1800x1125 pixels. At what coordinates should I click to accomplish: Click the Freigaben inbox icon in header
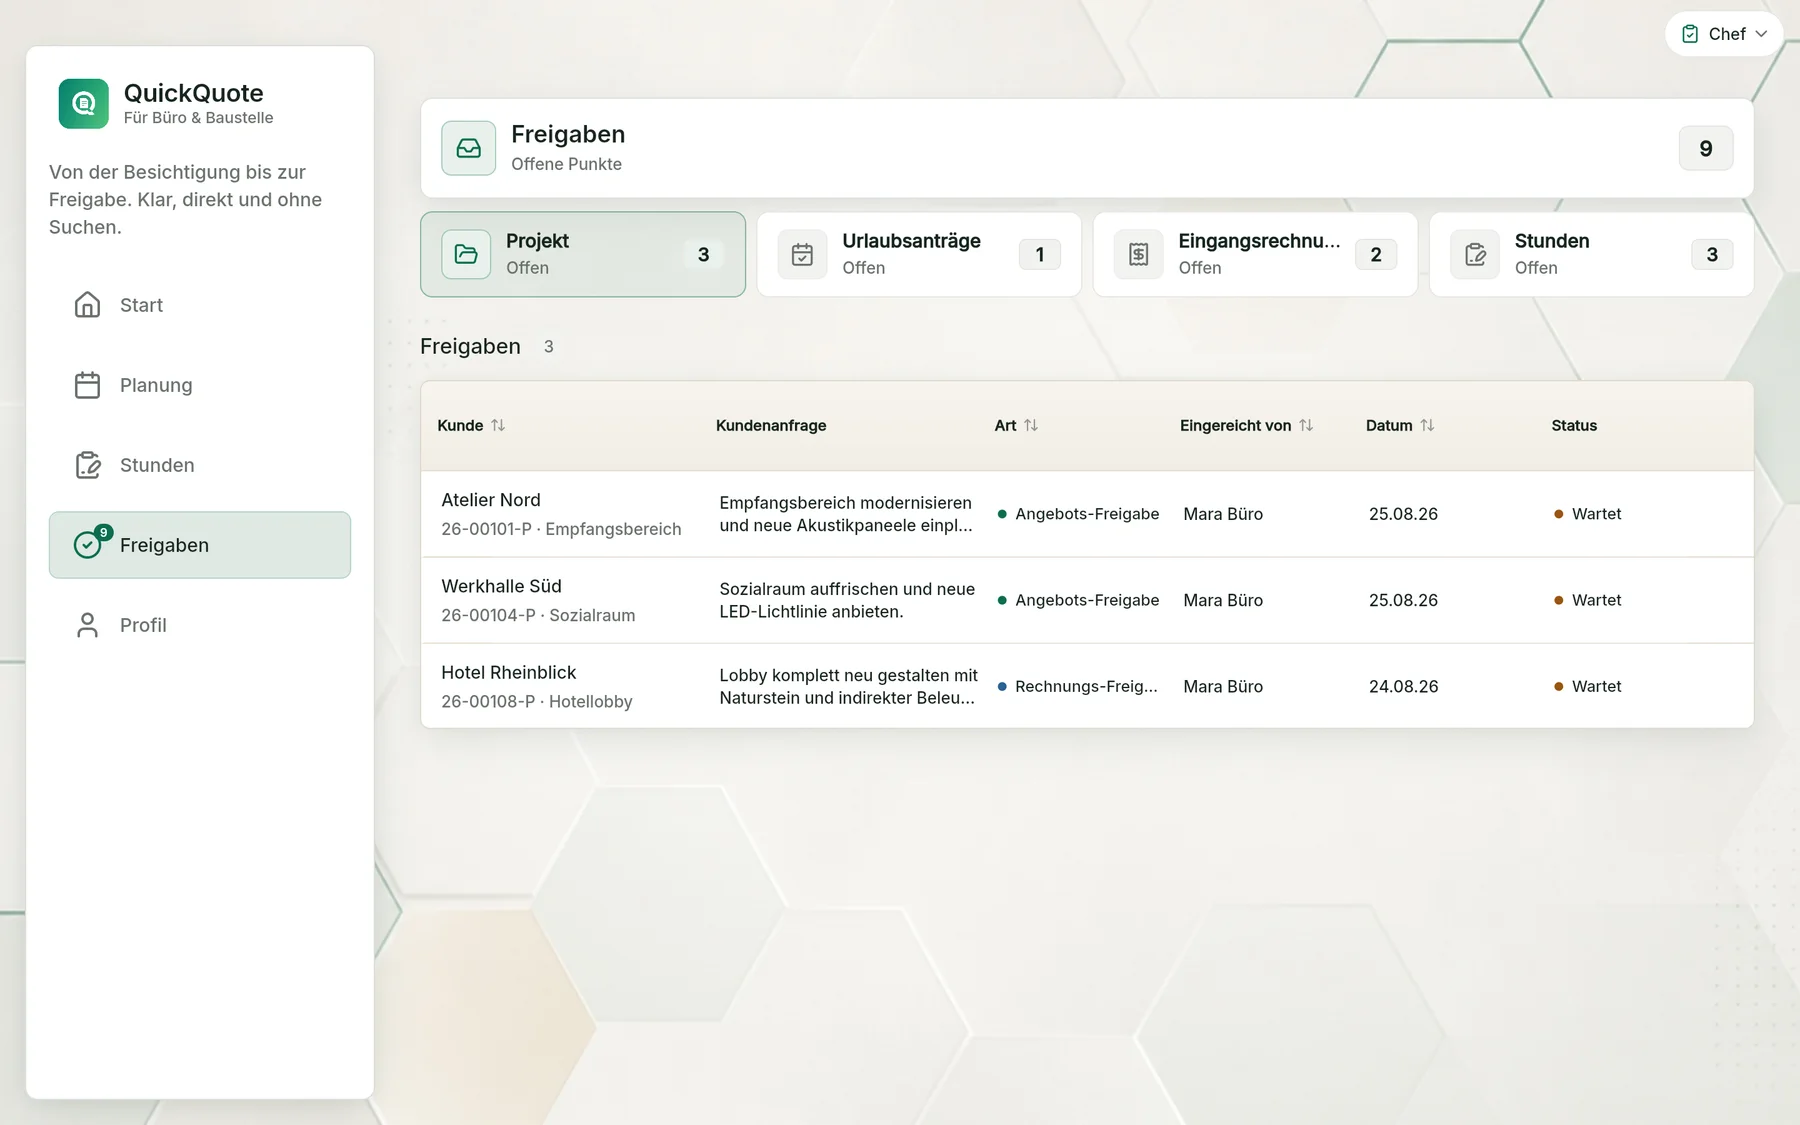[x=469, y=148]
